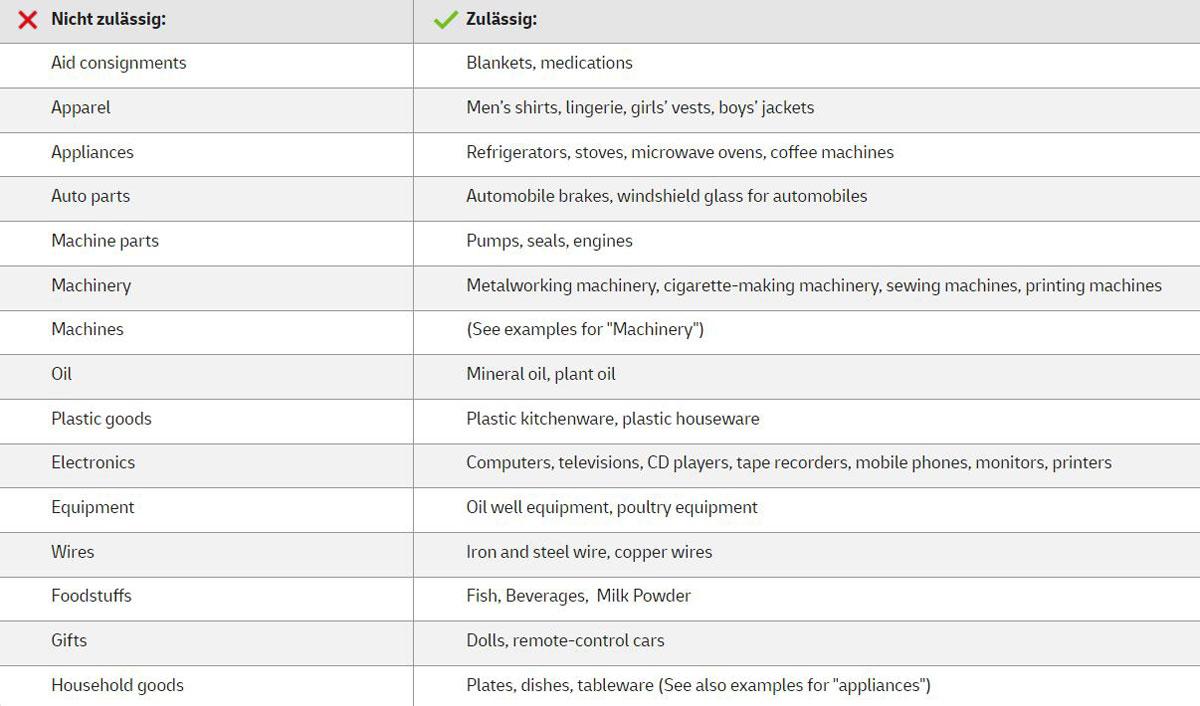
Task: Click 'Iron and steel wire, copper wires'
Action: coord(589,551)
